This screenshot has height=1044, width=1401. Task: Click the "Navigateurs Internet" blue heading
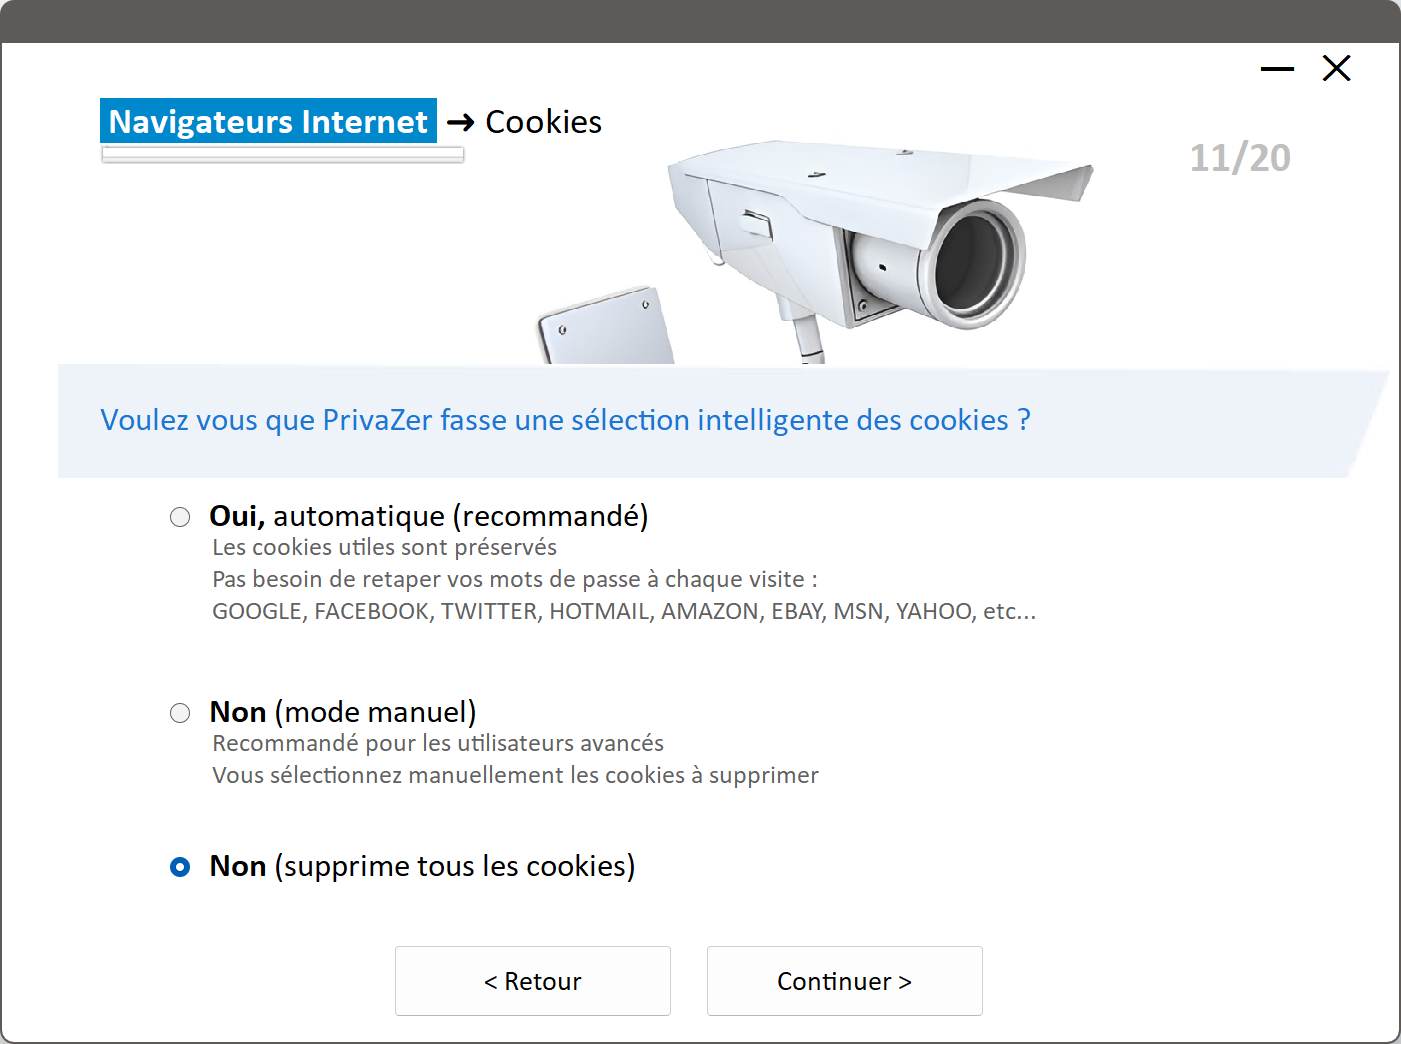[x=268, y=121]
